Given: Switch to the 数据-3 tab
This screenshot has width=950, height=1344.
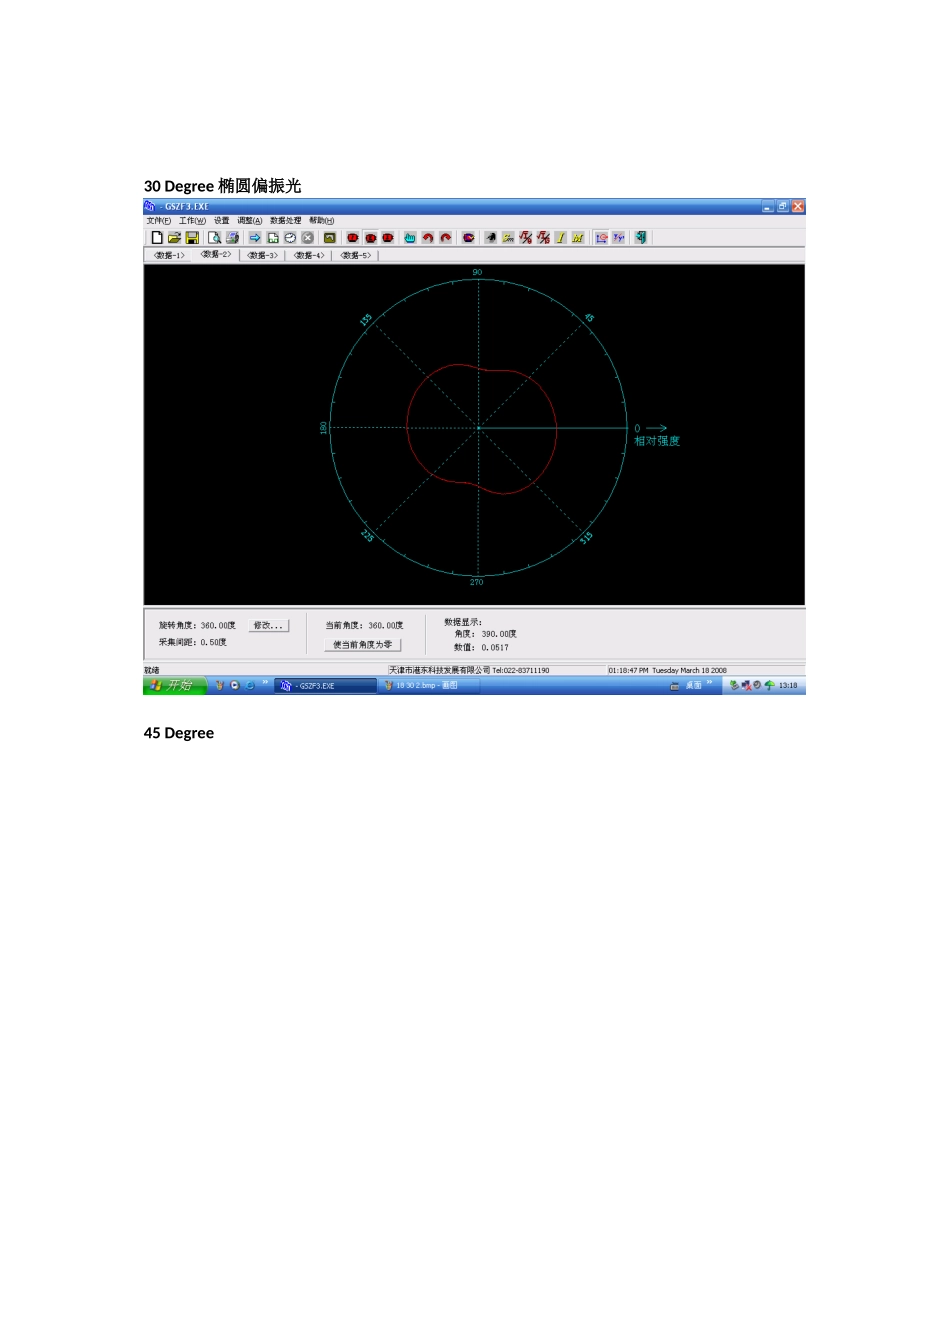Looking at the screenshot, I should click(261, 255).
